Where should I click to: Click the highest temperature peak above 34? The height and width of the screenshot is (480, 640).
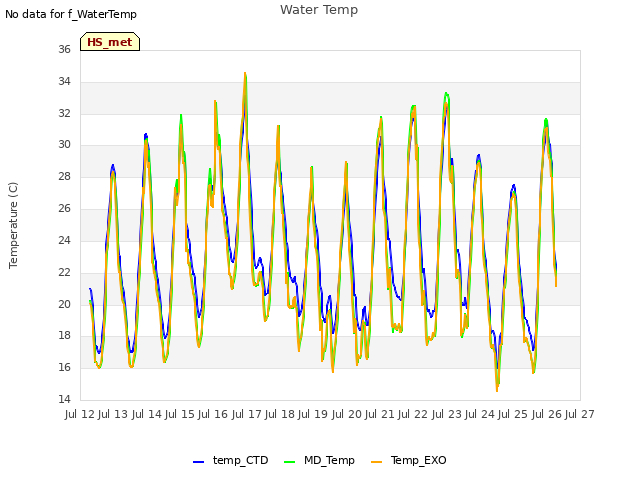(x=245, y=73)
